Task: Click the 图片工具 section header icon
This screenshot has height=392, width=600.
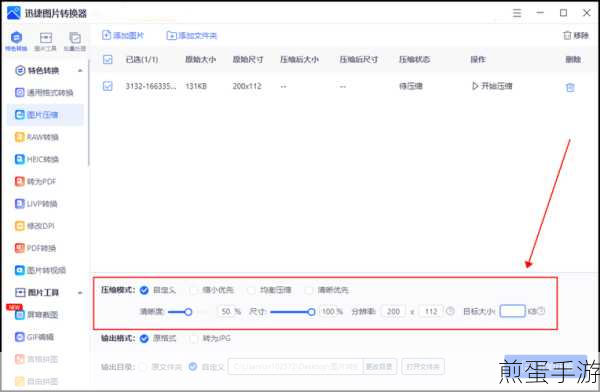Action: [x=20, y=292]
